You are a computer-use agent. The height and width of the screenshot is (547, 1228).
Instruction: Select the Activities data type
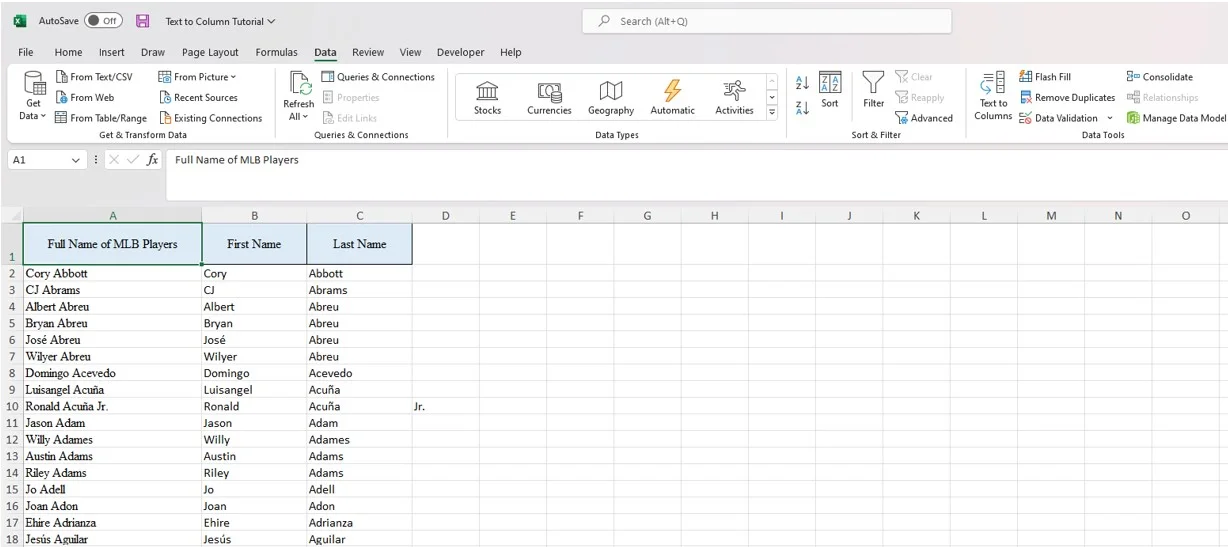coord(734,98)
